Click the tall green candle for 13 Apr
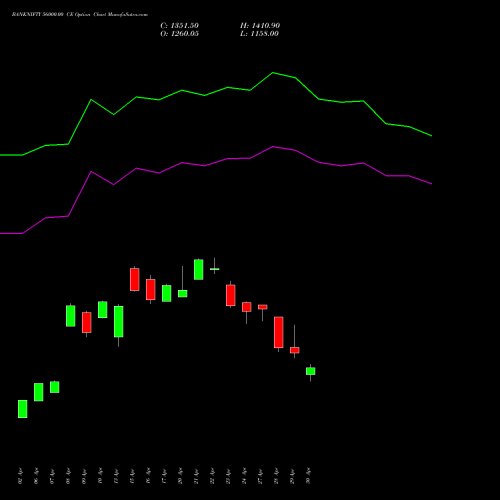This screenshot has height=500, width=500. tap(119, 322)
